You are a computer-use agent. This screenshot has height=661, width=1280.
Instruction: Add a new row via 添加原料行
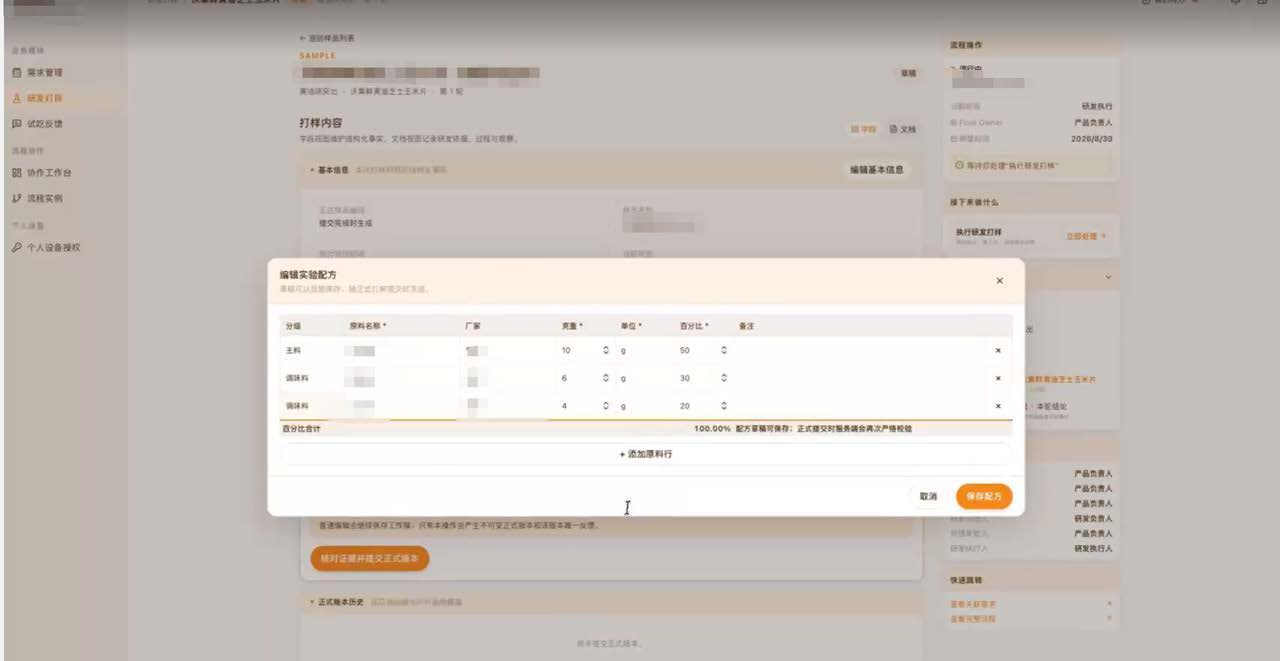pyautogui.click(x=646, y=454)
